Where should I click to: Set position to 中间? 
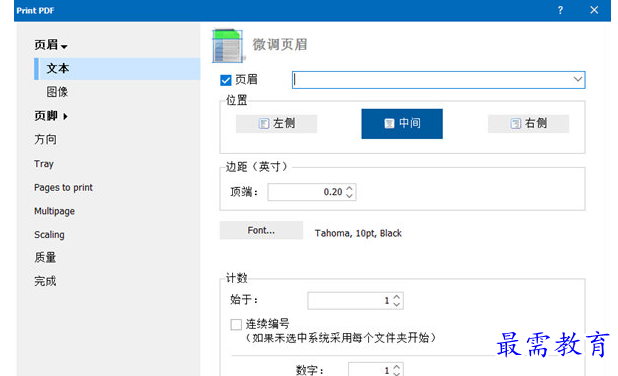(x=402, y=124)
